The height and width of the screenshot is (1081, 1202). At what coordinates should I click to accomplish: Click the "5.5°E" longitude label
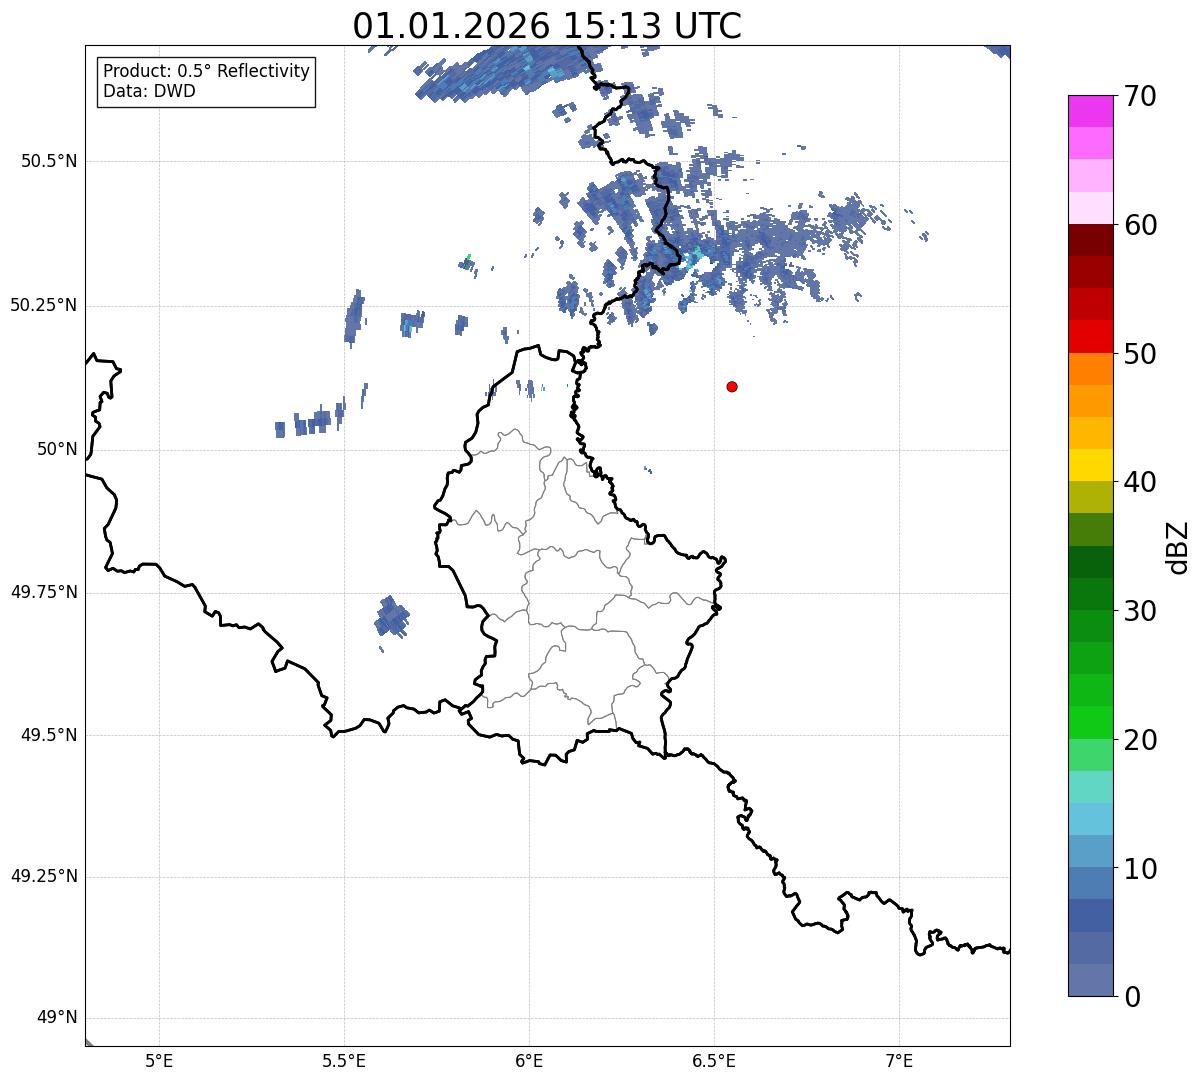pyautogui.click(x=344, y=1061)
